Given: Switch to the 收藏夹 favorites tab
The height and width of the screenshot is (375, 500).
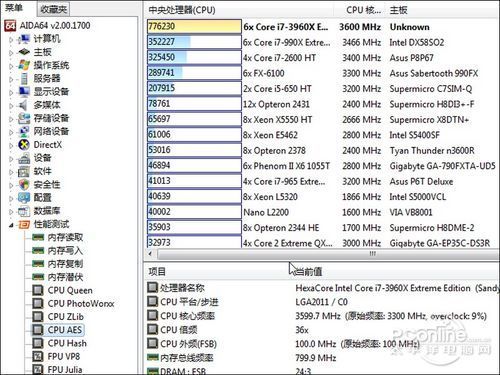Looking at the screenshot, I should click(x=53, y=9).
